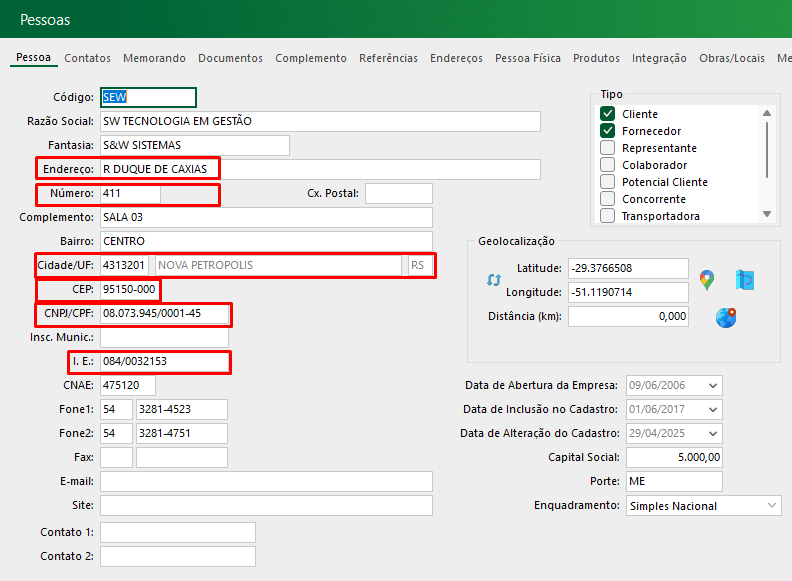792x581 pixels.
Task: Click the Bairro field CENTRO
Action: pyautogui.click(x=266, y=241)
